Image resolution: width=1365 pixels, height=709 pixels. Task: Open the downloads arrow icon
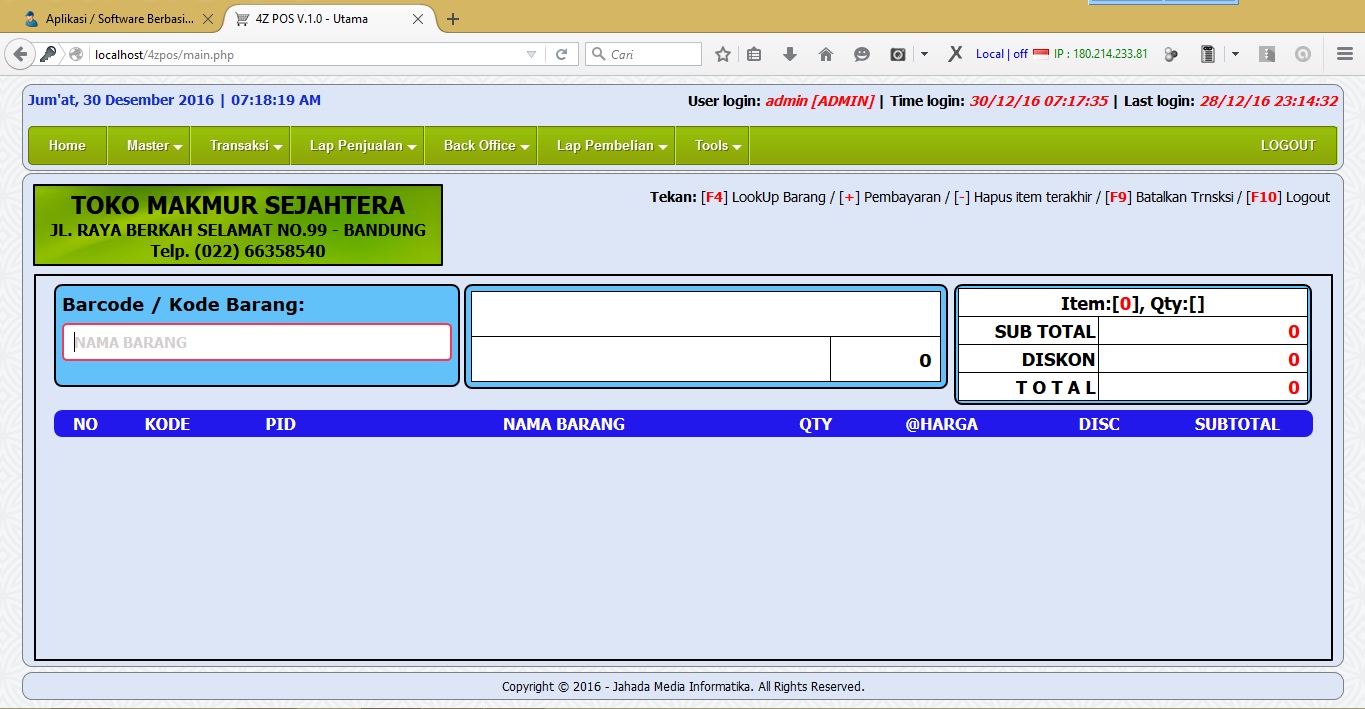pos(789,54)
